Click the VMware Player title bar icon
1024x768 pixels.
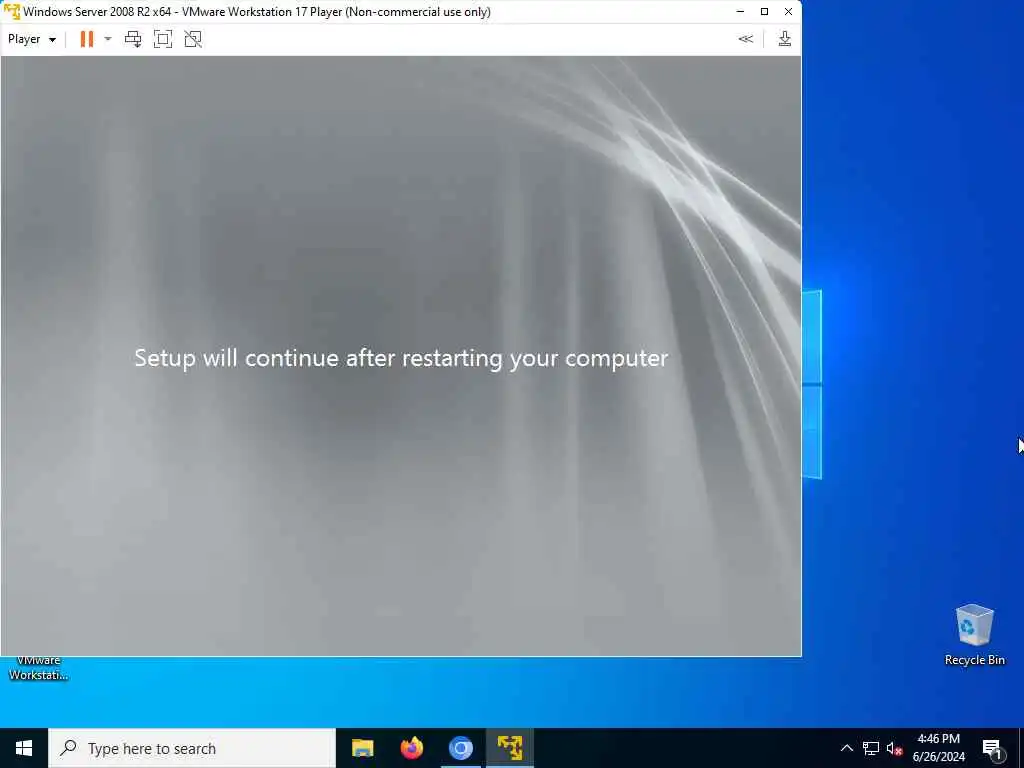12,12
